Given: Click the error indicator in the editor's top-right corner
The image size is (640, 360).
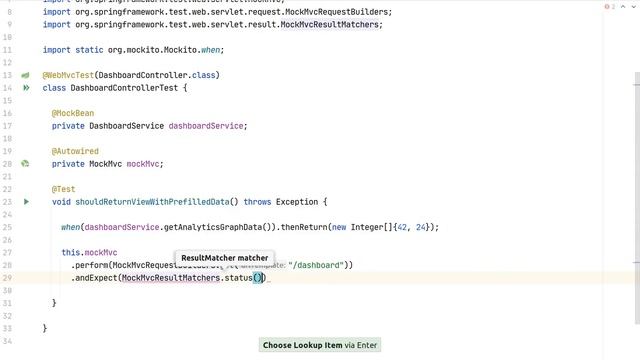Looking at the screenshot, I should click(609, 7).
